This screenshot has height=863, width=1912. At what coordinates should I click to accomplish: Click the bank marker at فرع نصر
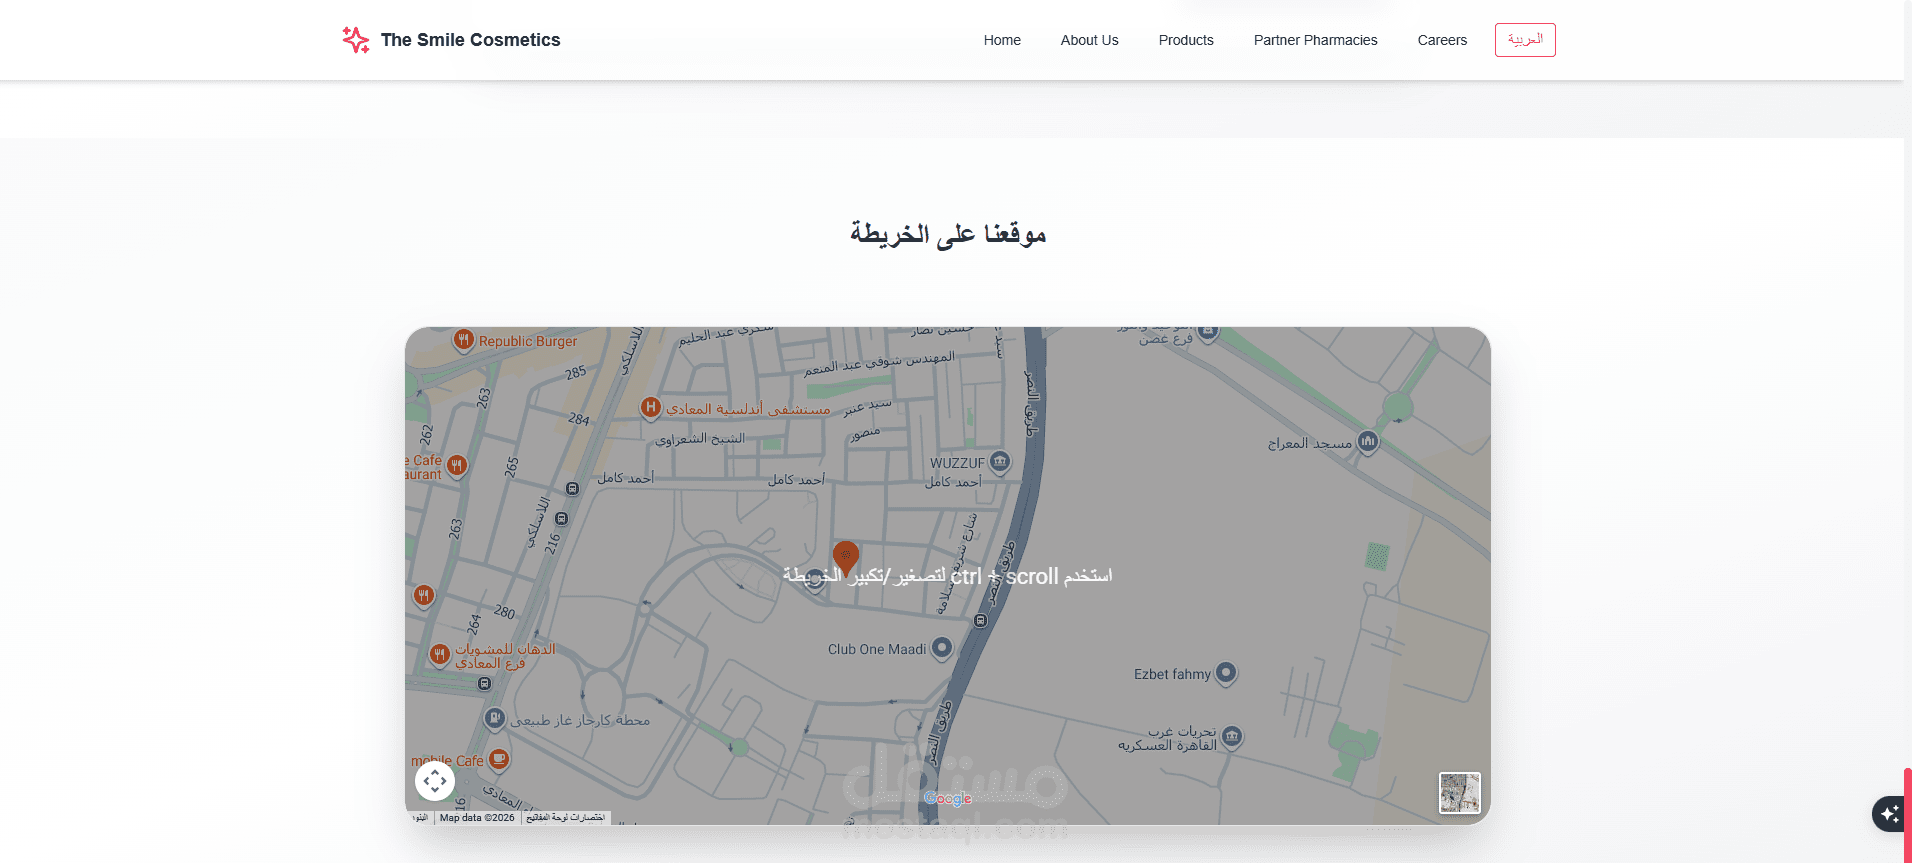coord(1208,331)
